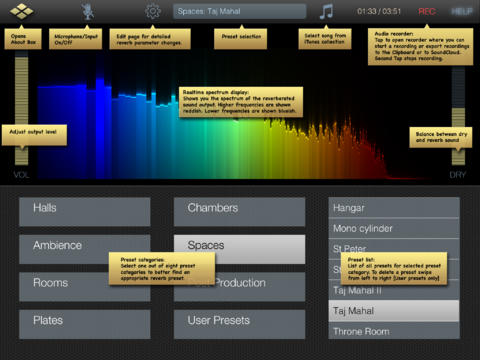This screenshot has height=360, width=480.
Task: Toggle the microphone input icon
Action: point(88,11)
